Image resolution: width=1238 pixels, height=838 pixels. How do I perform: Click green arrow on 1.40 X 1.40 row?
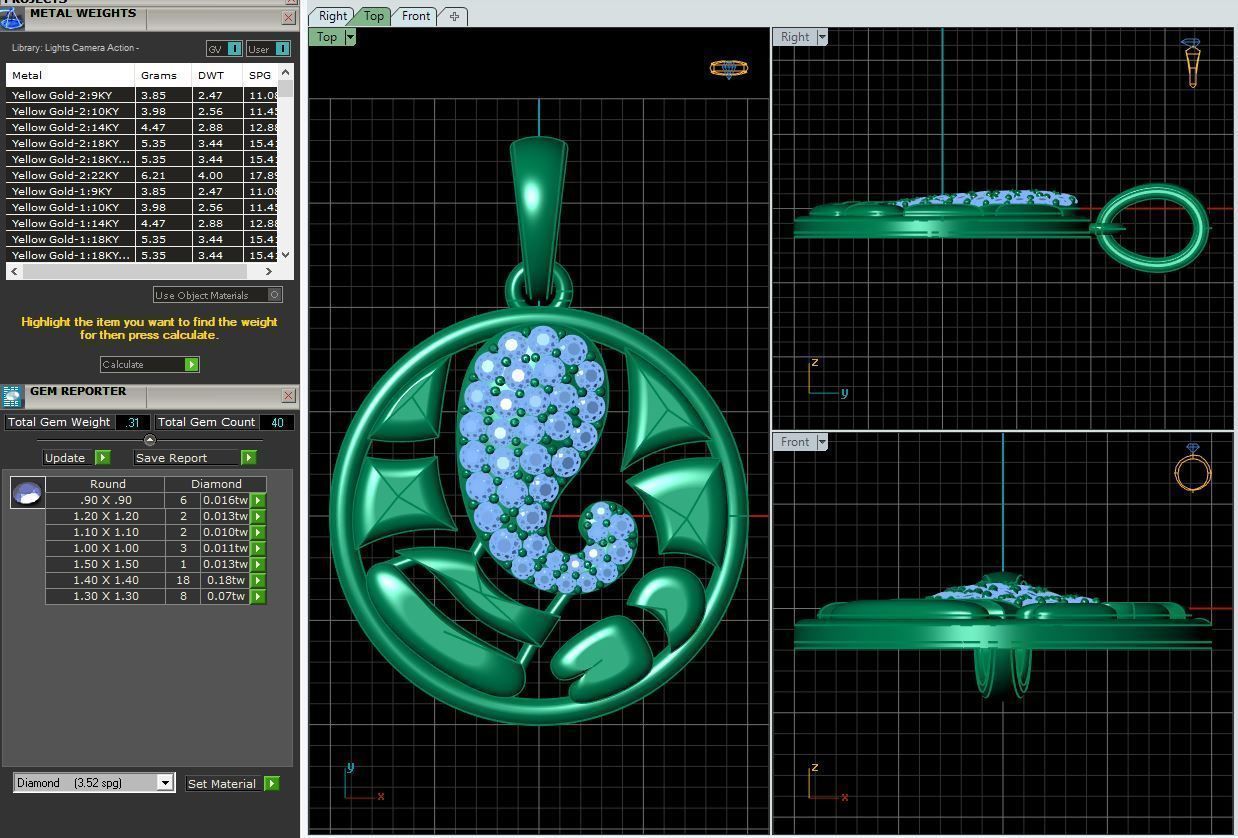pyautogui.click(x=258, y=581)
